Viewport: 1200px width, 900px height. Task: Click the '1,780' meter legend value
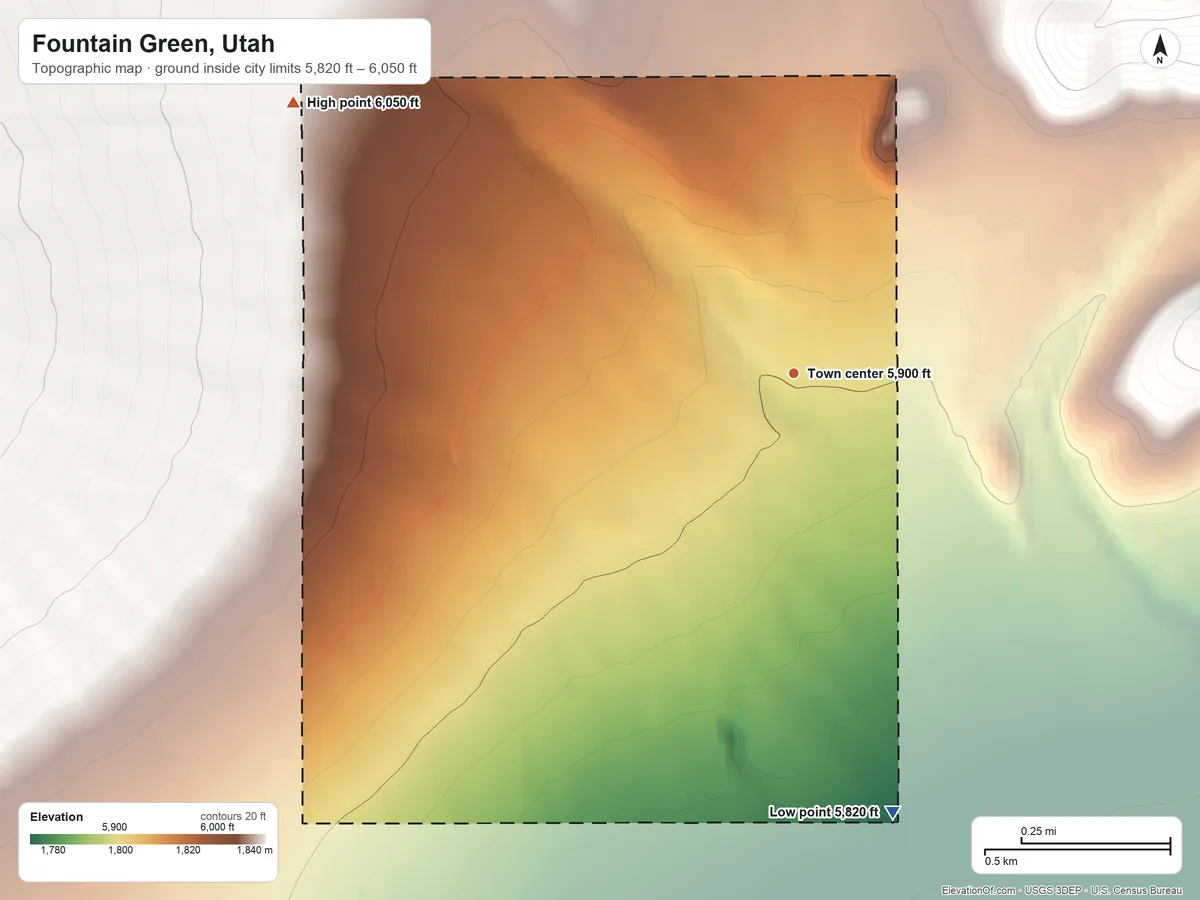52,851
